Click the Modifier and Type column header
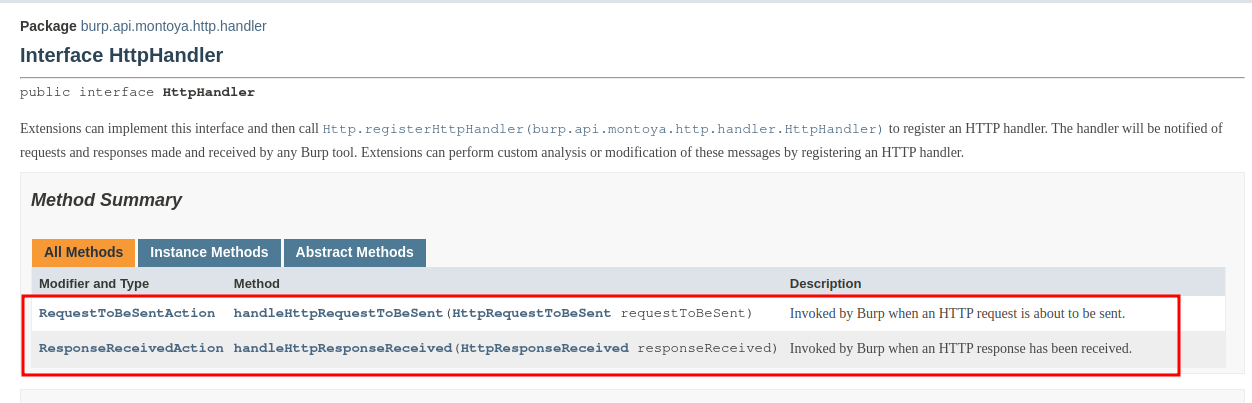 94,283
